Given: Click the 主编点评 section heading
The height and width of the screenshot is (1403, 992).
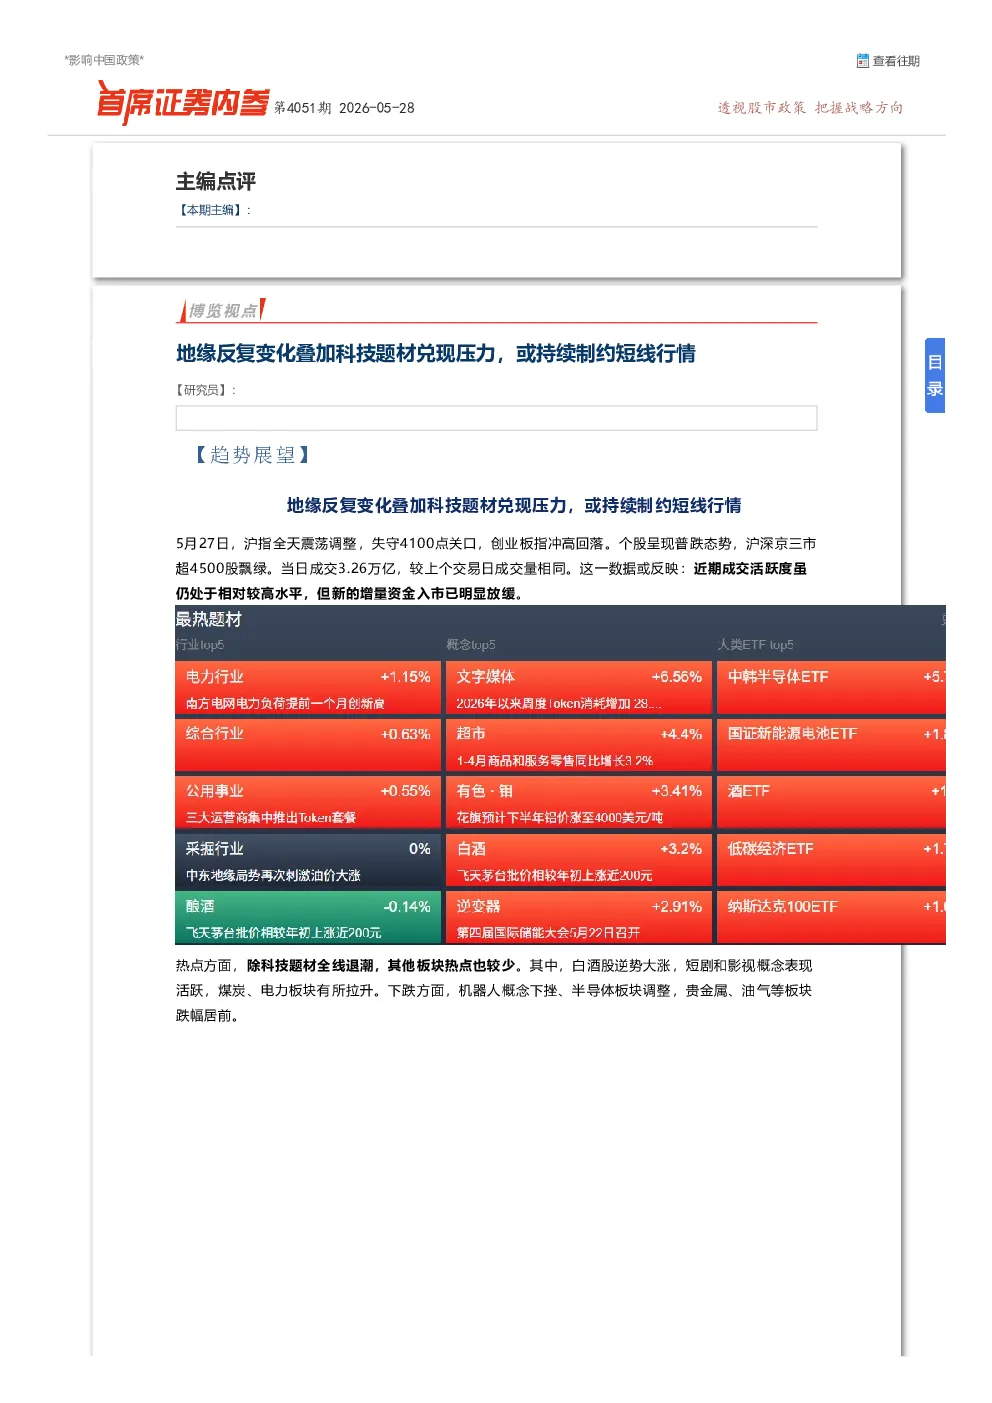Looking at the screenshot, I should 216,181.
